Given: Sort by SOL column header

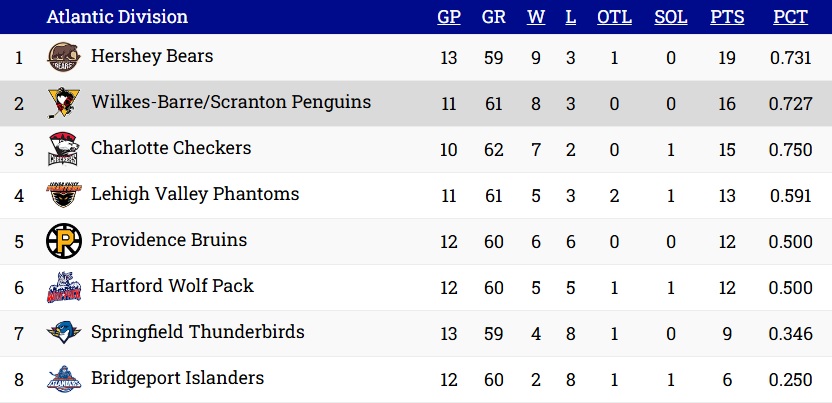Looking at the screenshot, I should [x=671, y=17].
